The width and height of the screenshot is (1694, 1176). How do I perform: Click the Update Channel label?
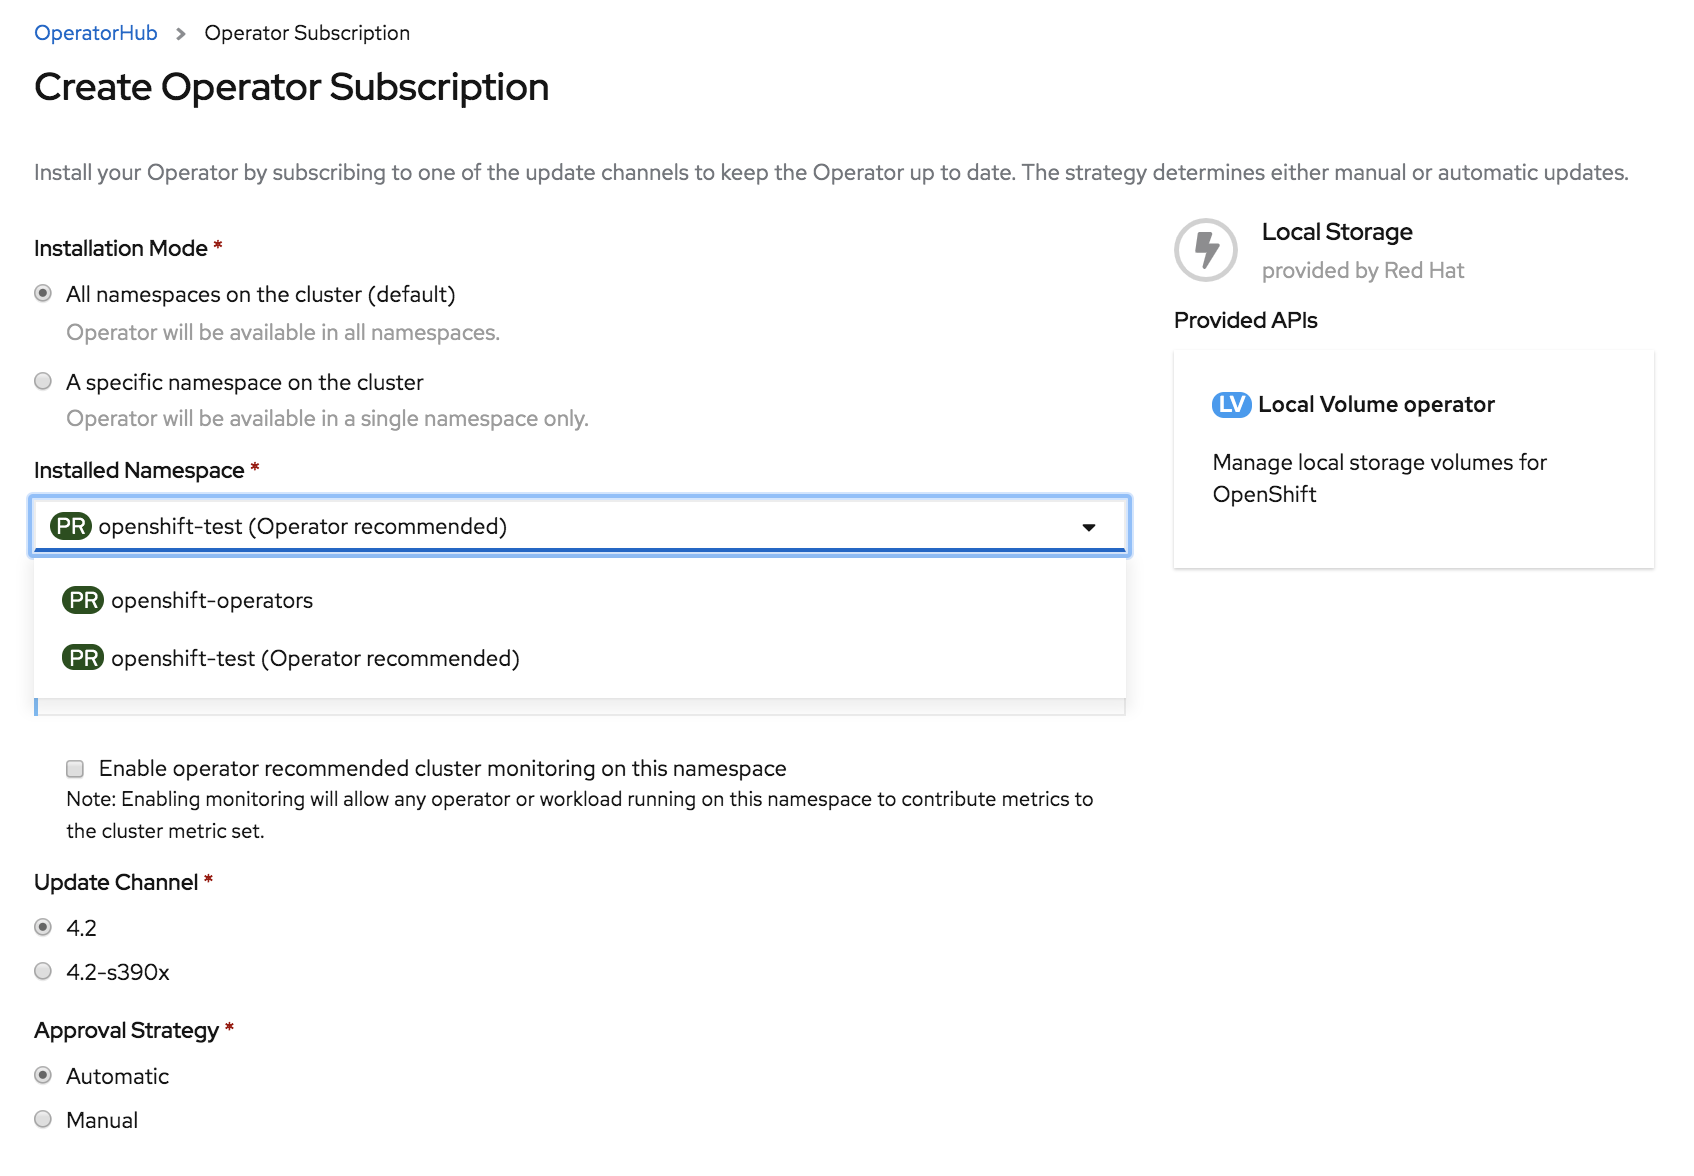click(116, 882)
